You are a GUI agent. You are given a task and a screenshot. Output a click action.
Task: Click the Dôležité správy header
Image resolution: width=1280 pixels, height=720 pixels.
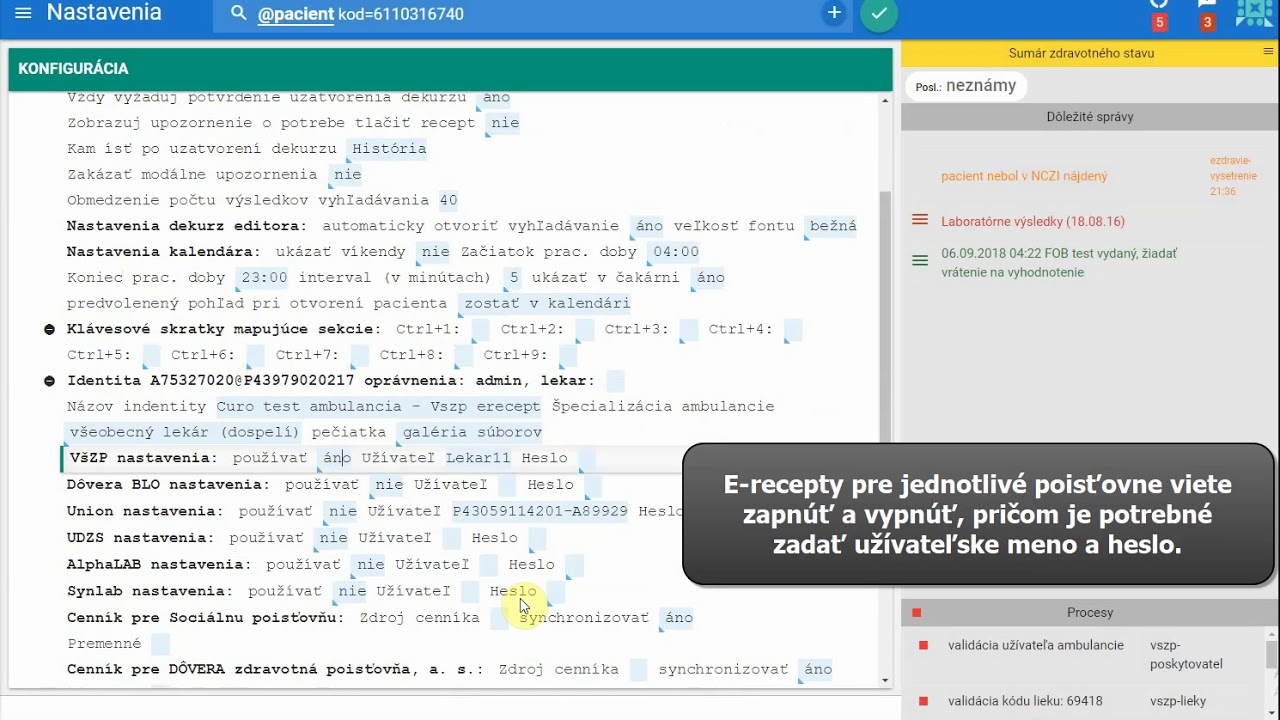1090,117
